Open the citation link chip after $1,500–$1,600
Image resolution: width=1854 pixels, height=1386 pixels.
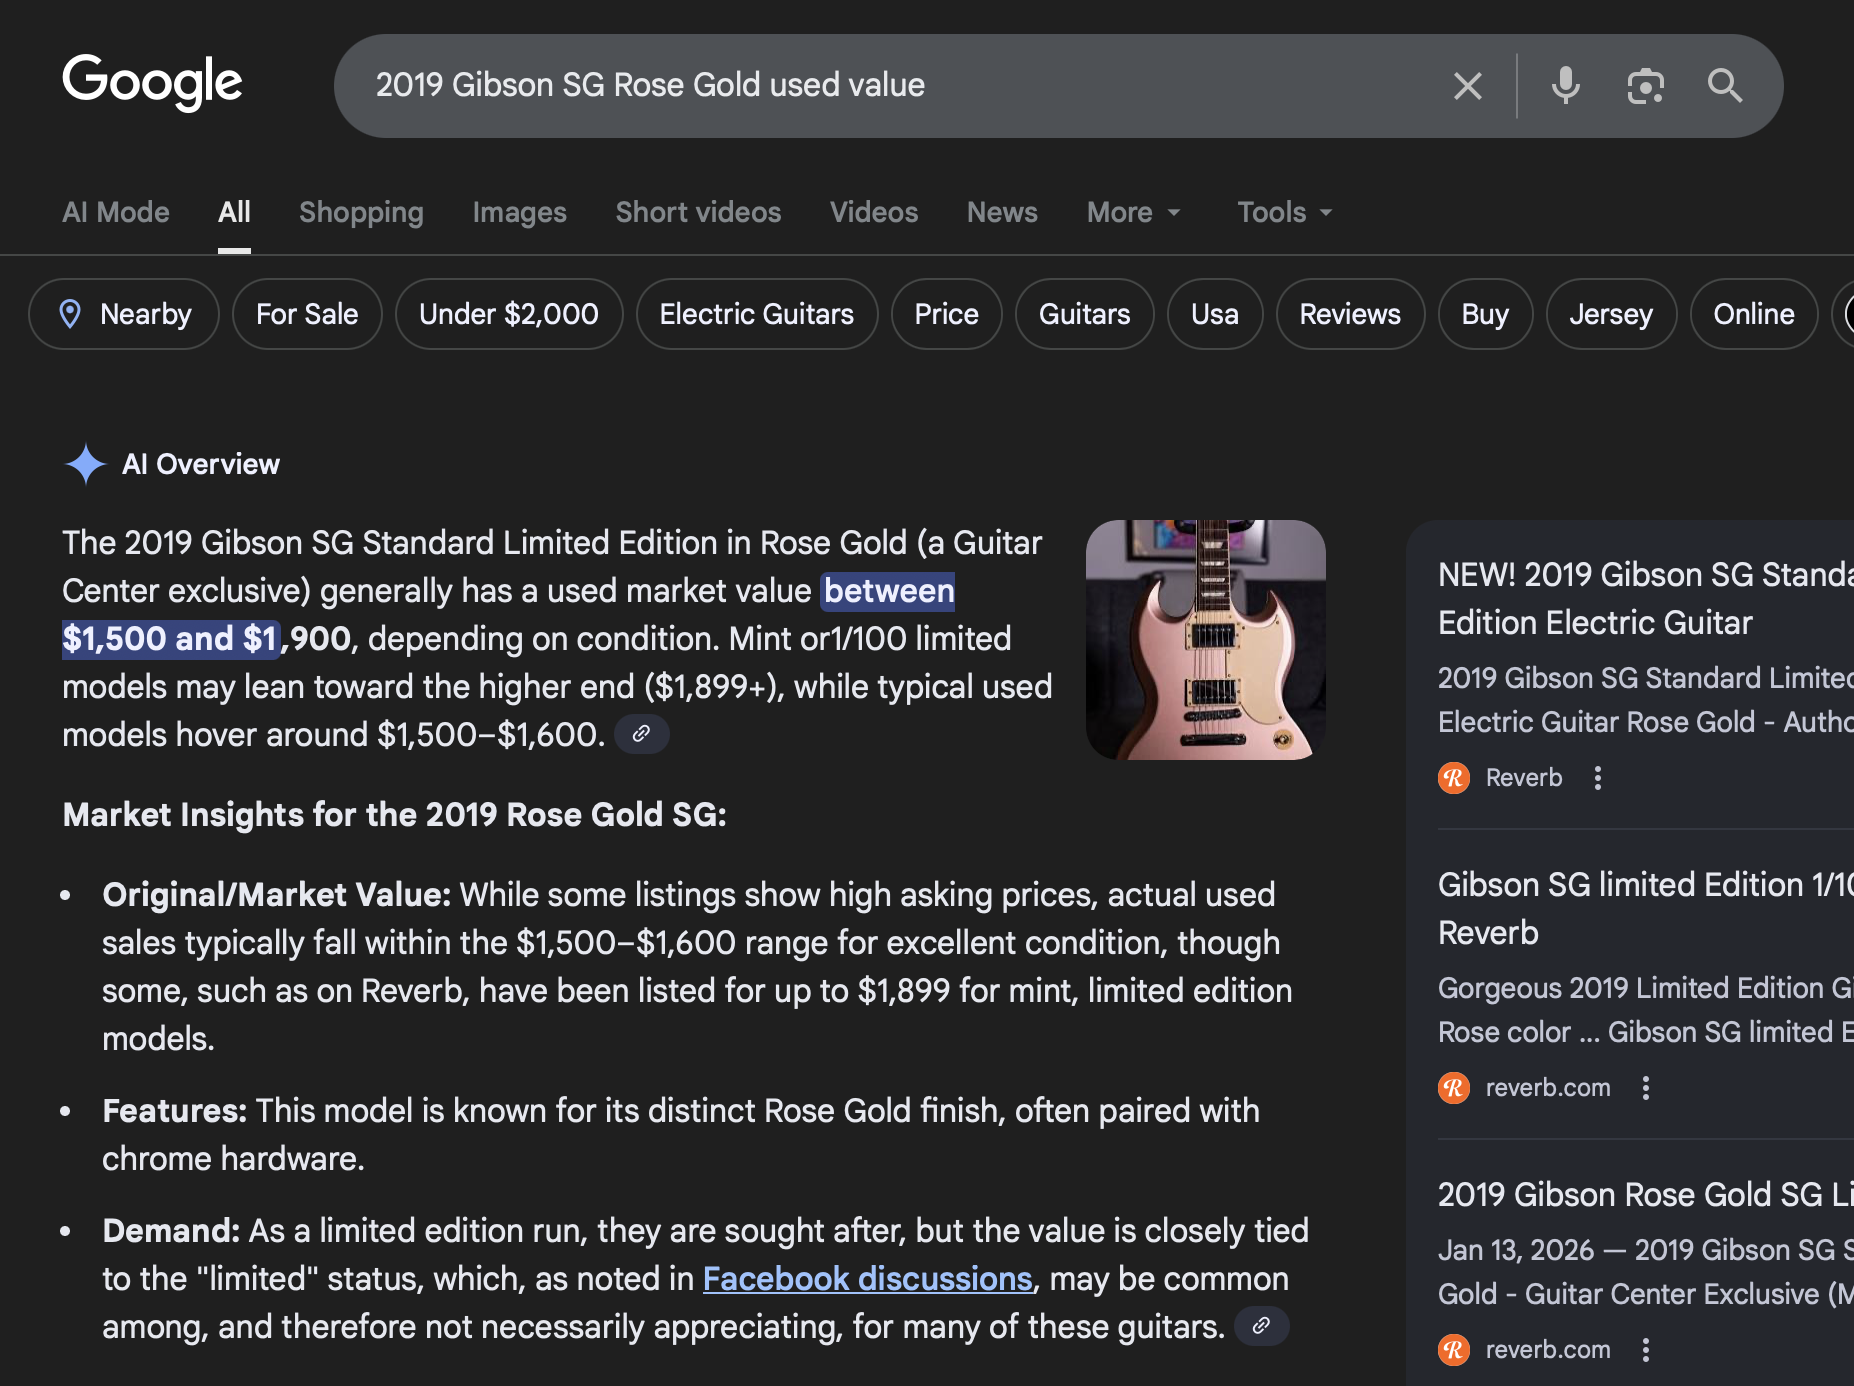pyautogui.click(x=641, y=733)
